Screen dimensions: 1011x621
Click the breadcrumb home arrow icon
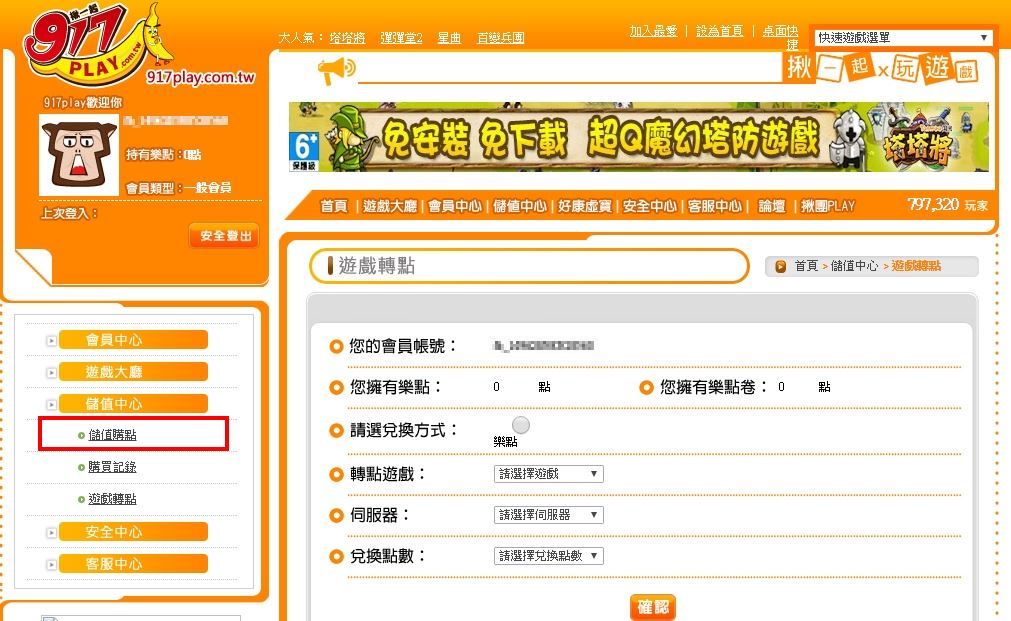(780, 266)
